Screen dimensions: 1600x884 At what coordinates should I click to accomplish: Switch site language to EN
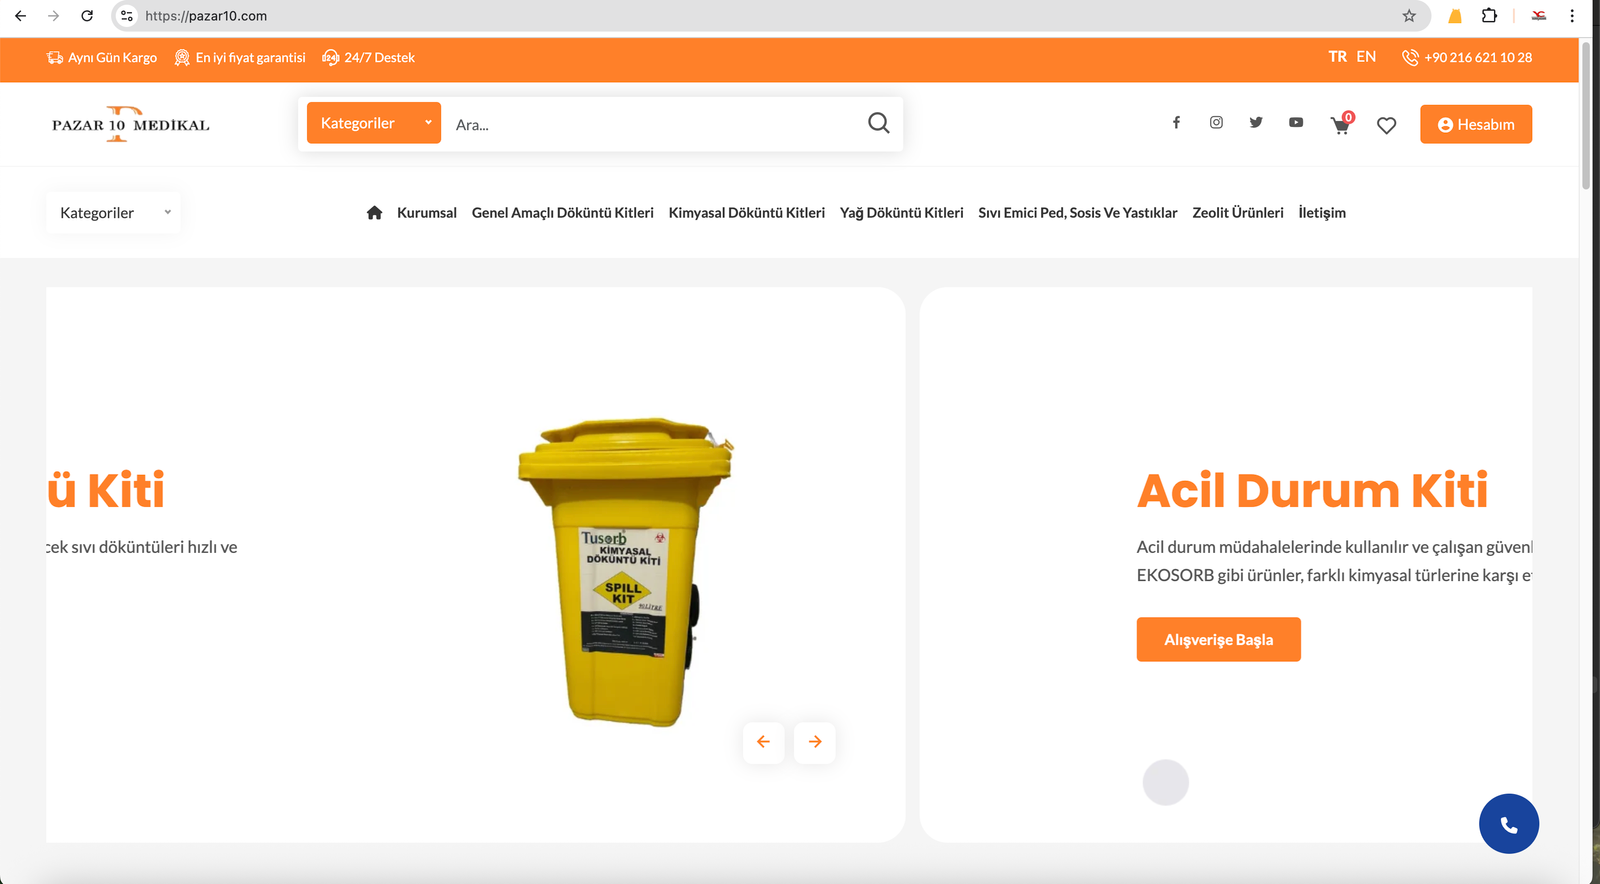click(x=1366, y=57)
